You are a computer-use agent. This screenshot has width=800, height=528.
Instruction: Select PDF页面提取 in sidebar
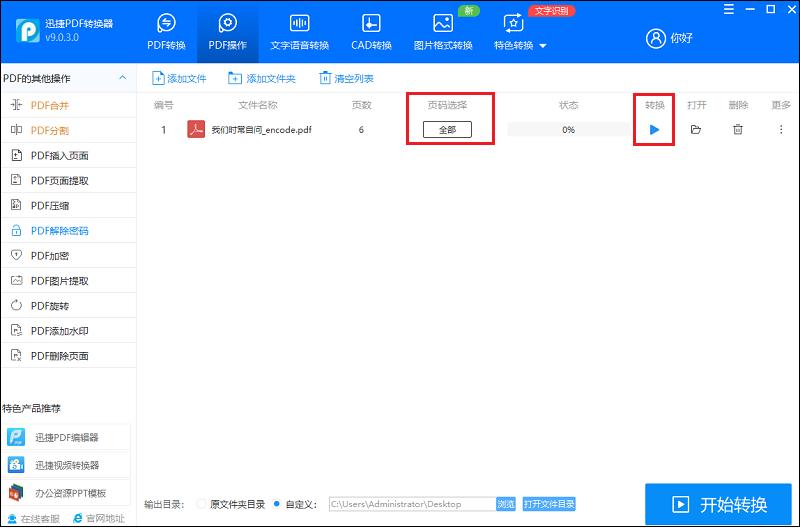click(69, 180)
